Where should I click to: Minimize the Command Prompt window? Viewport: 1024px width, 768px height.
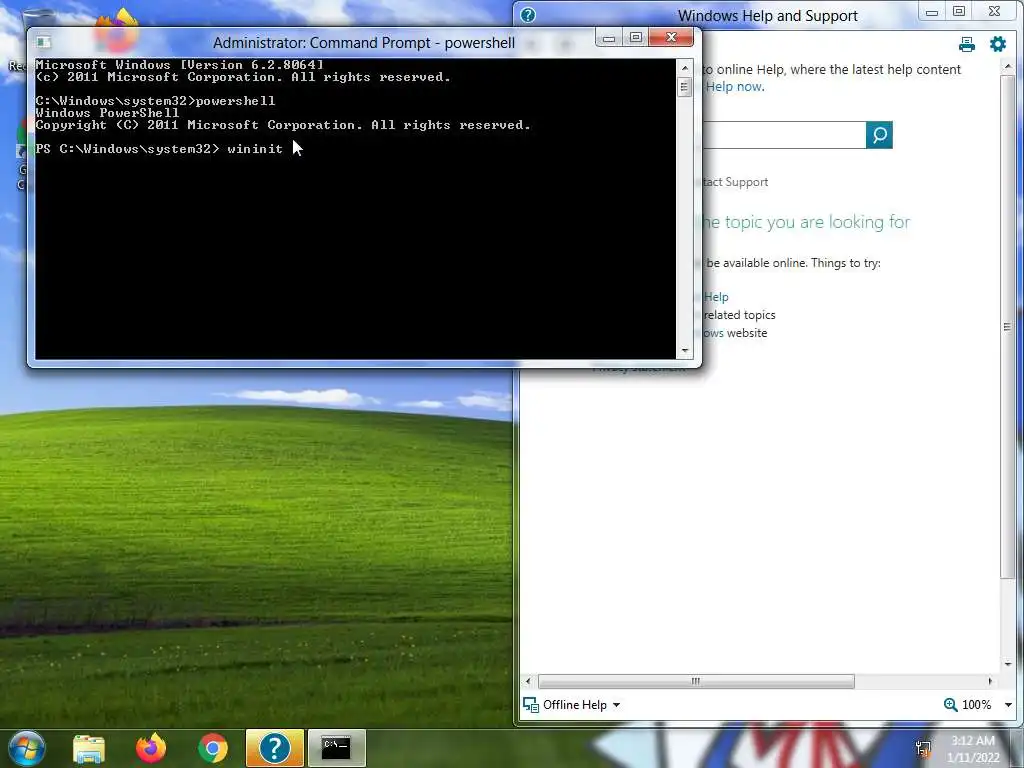(609, 38)
